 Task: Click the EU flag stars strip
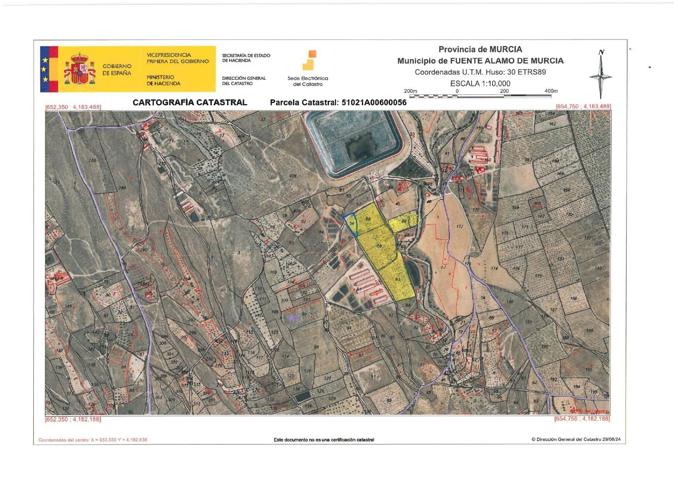pos(45,69)
